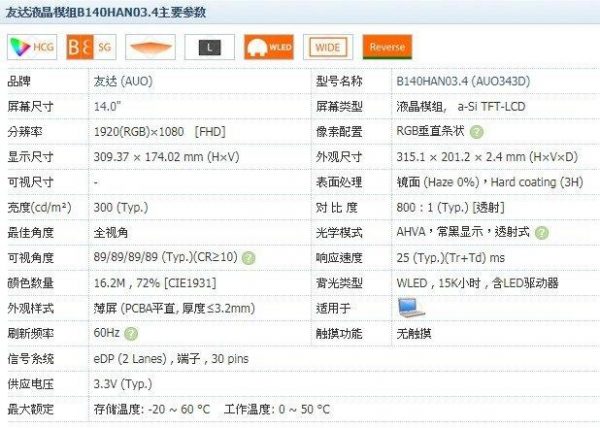The width and height of the screenshot is (600, 428).
Task: Click the 刷新频率 label
Action: [31, 334]
